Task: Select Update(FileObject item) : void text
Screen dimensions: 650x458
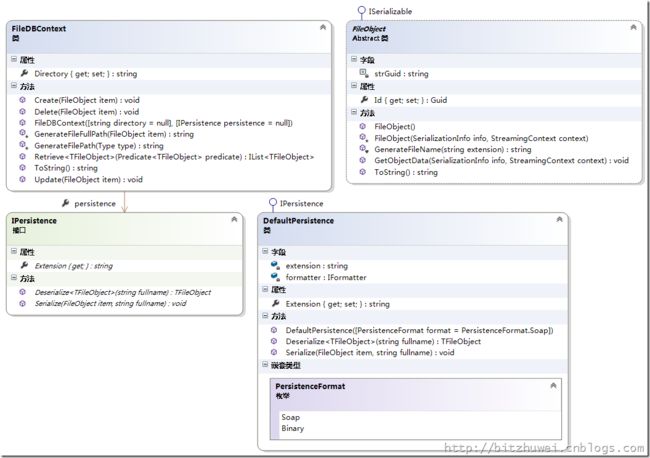Action: point(89,179)
